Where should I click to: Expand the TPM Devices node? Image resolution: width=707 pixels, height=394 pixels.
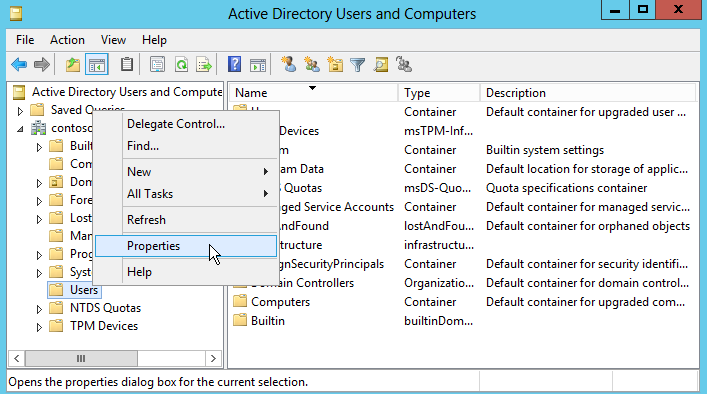point(39,327)
